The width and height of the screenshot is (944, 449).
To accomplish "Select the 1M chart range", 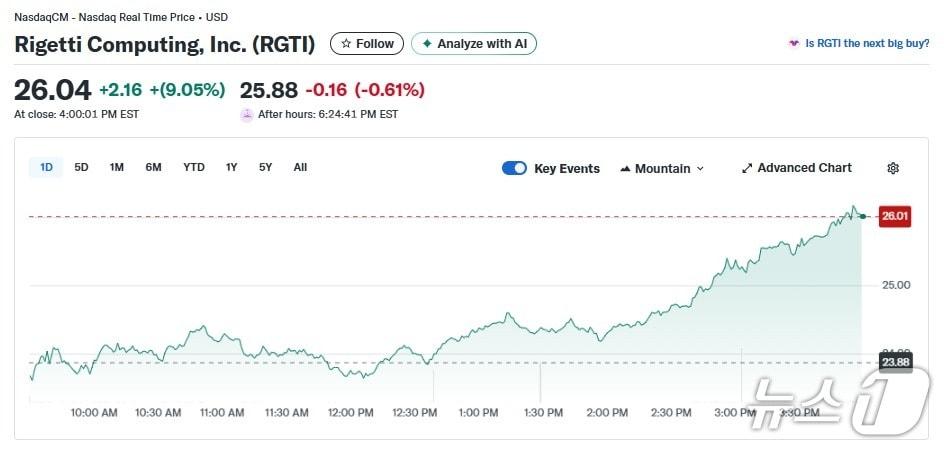I will tap(117, 167).
